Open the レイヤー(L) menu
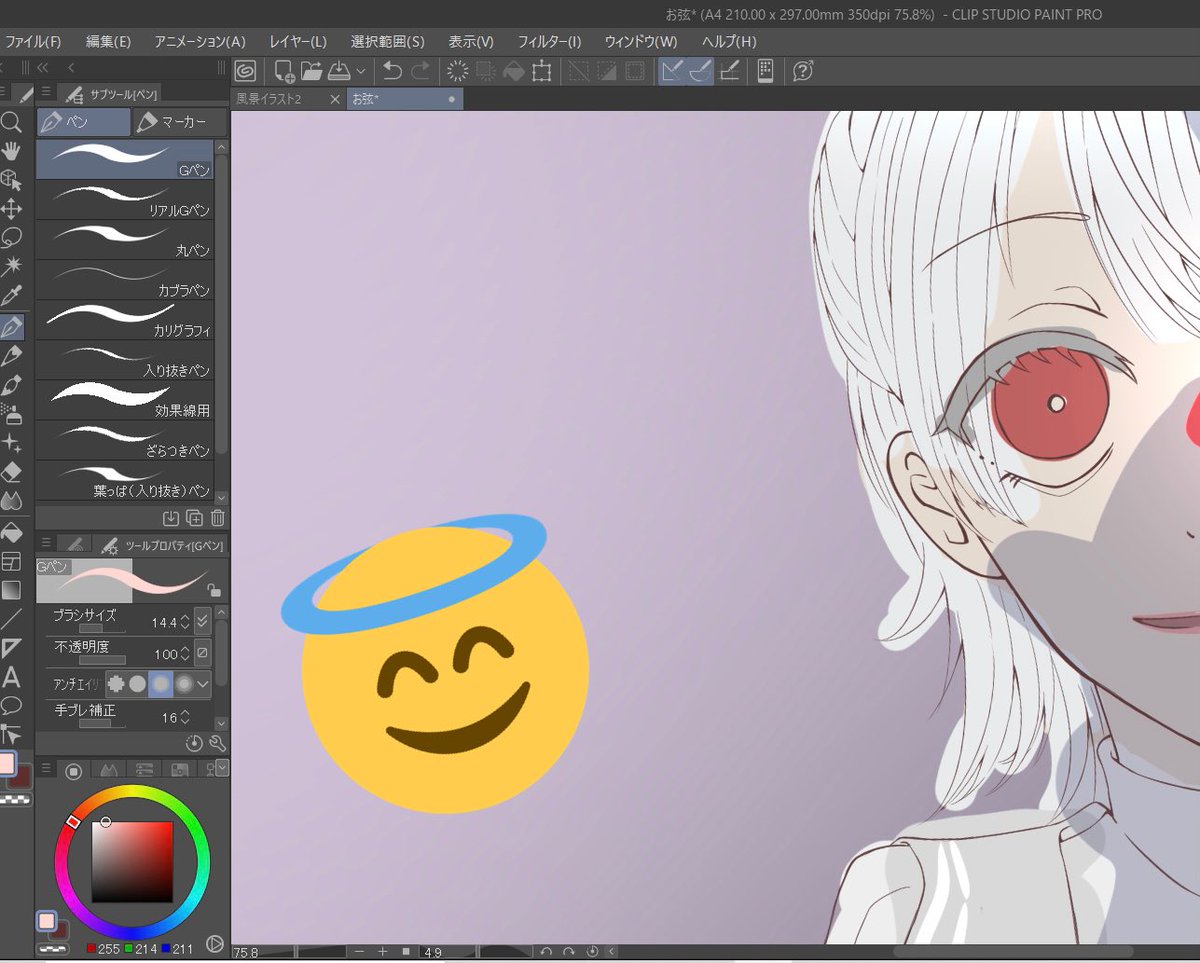1200x963 pixels. [x=298, y=42]
